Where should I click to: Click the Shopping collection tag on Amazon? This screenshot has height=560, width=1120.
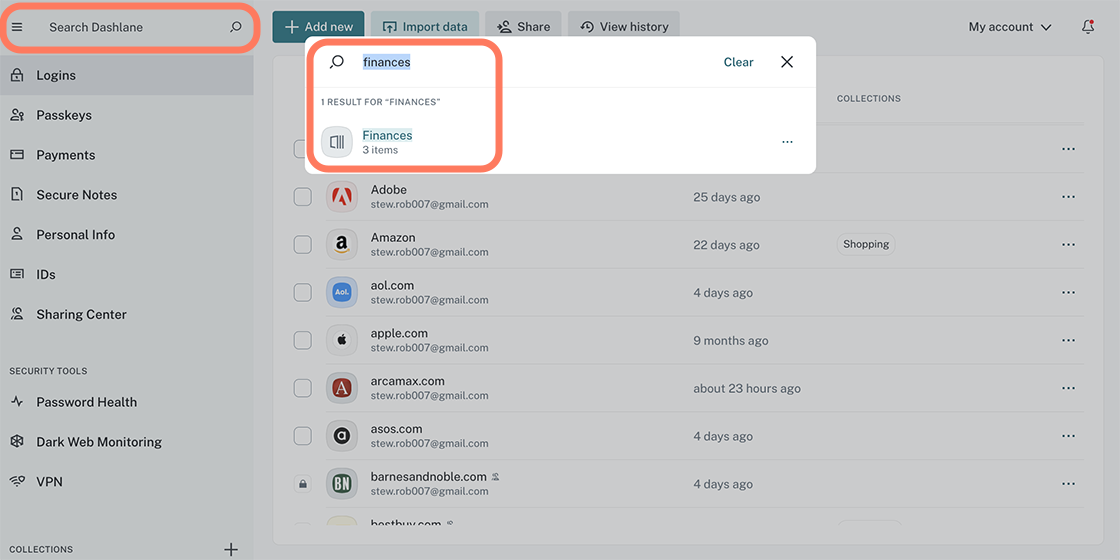click(x=865, y=244)
